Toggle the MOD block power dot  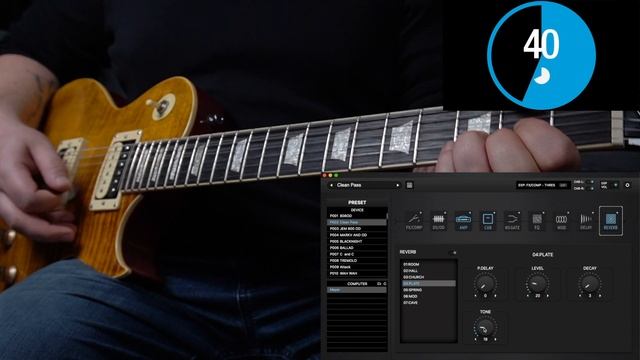coord(568,213)
